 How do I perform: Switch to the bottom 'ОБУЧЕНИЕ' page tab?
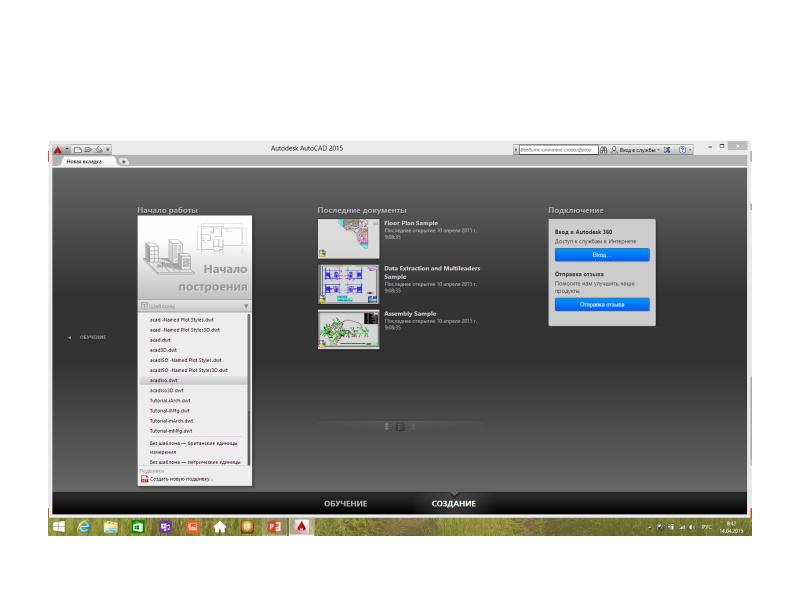[345, 504]
